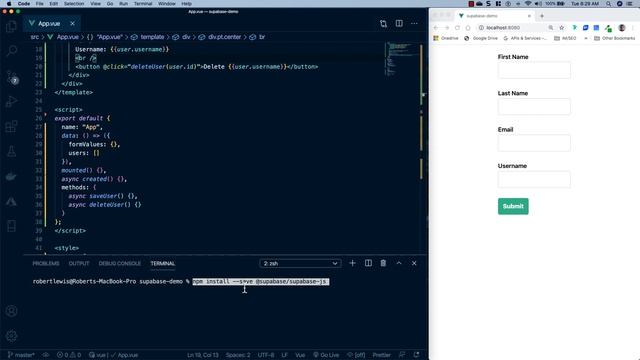Bookmark this page with the star icon
Viewport: 640px width, 360px height.
coord(562,28)
